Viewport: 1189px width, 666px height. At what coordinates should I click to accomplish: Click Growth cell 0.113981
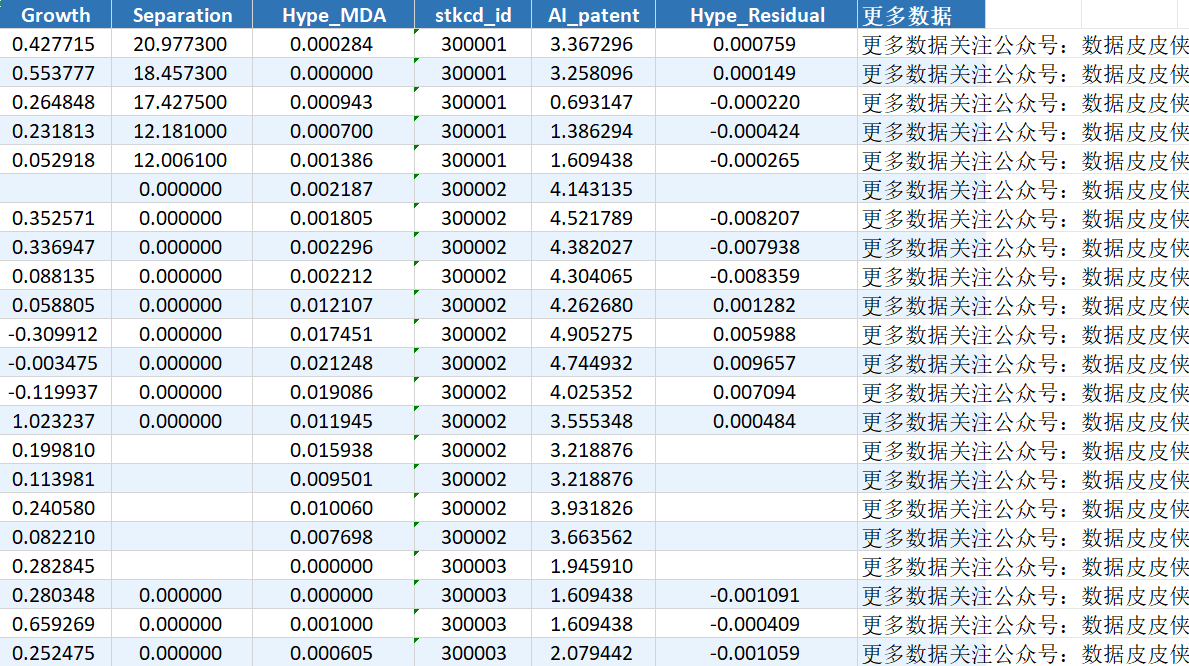tap(55, 479)
